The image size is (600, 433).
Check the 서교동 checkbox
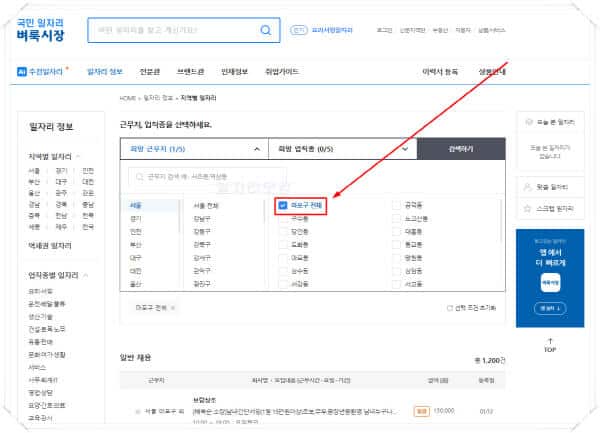point(396,284)
